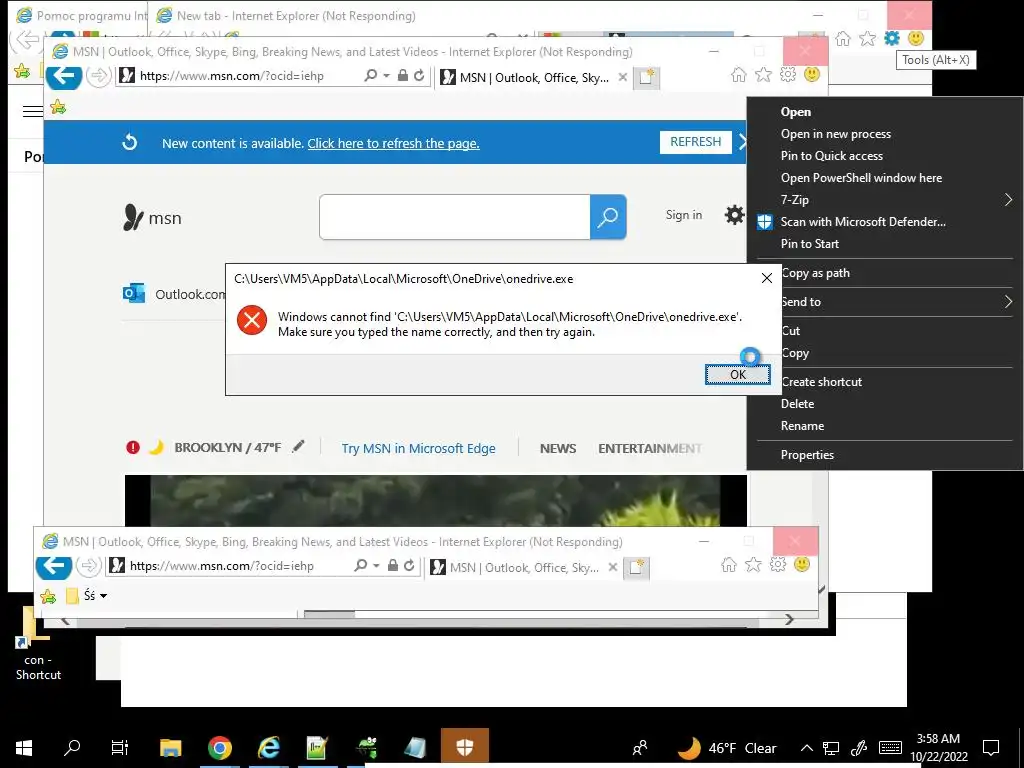Click Tools gear in bottom MSN window
1024x768 pixels.
(x=777, y=565)
